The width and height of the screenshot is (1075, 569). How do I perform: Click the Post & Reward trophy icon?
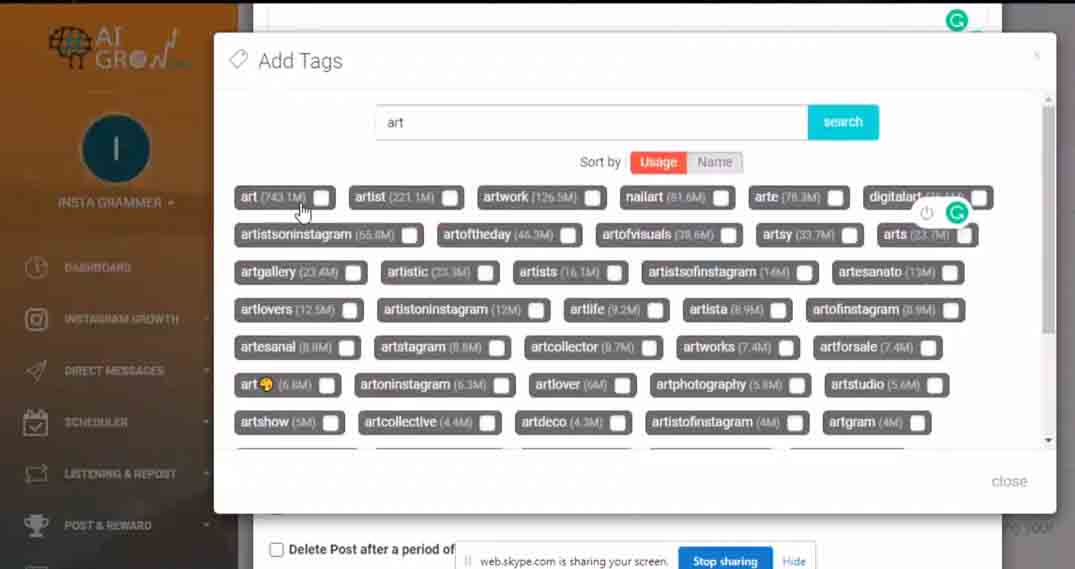36,525
